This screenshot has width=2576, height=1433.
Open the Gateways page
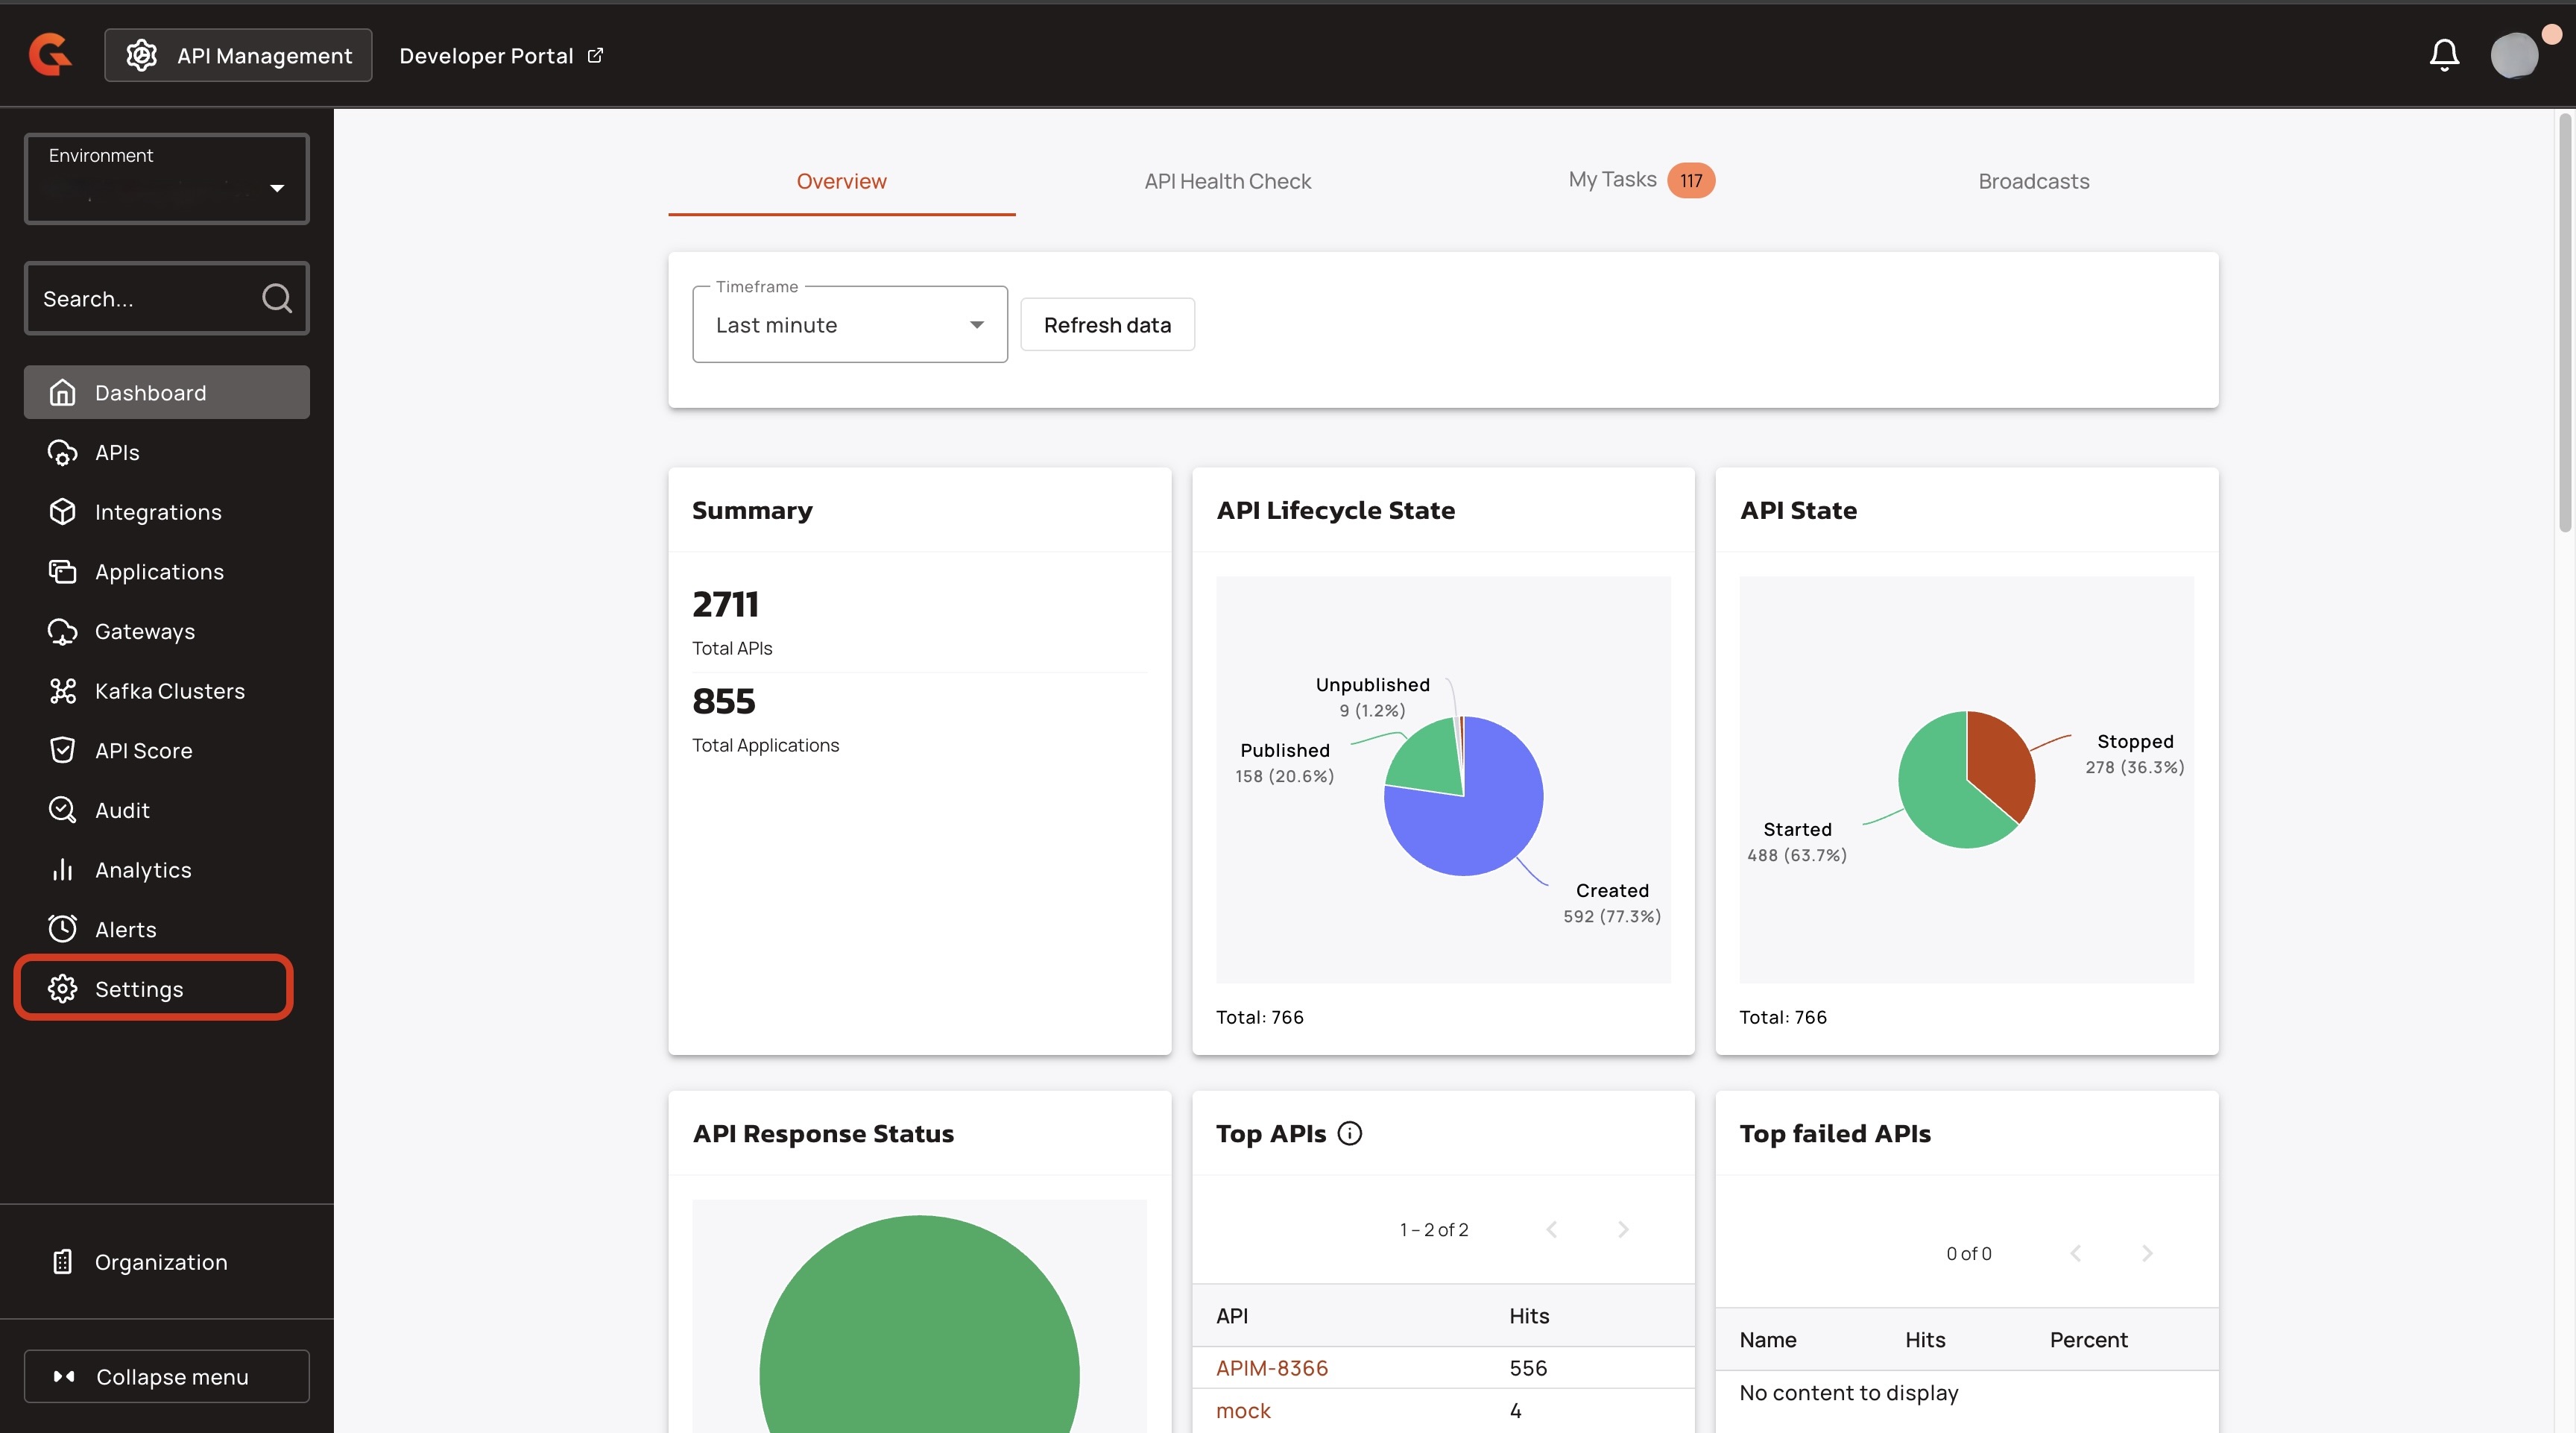[x=144, y=631]
